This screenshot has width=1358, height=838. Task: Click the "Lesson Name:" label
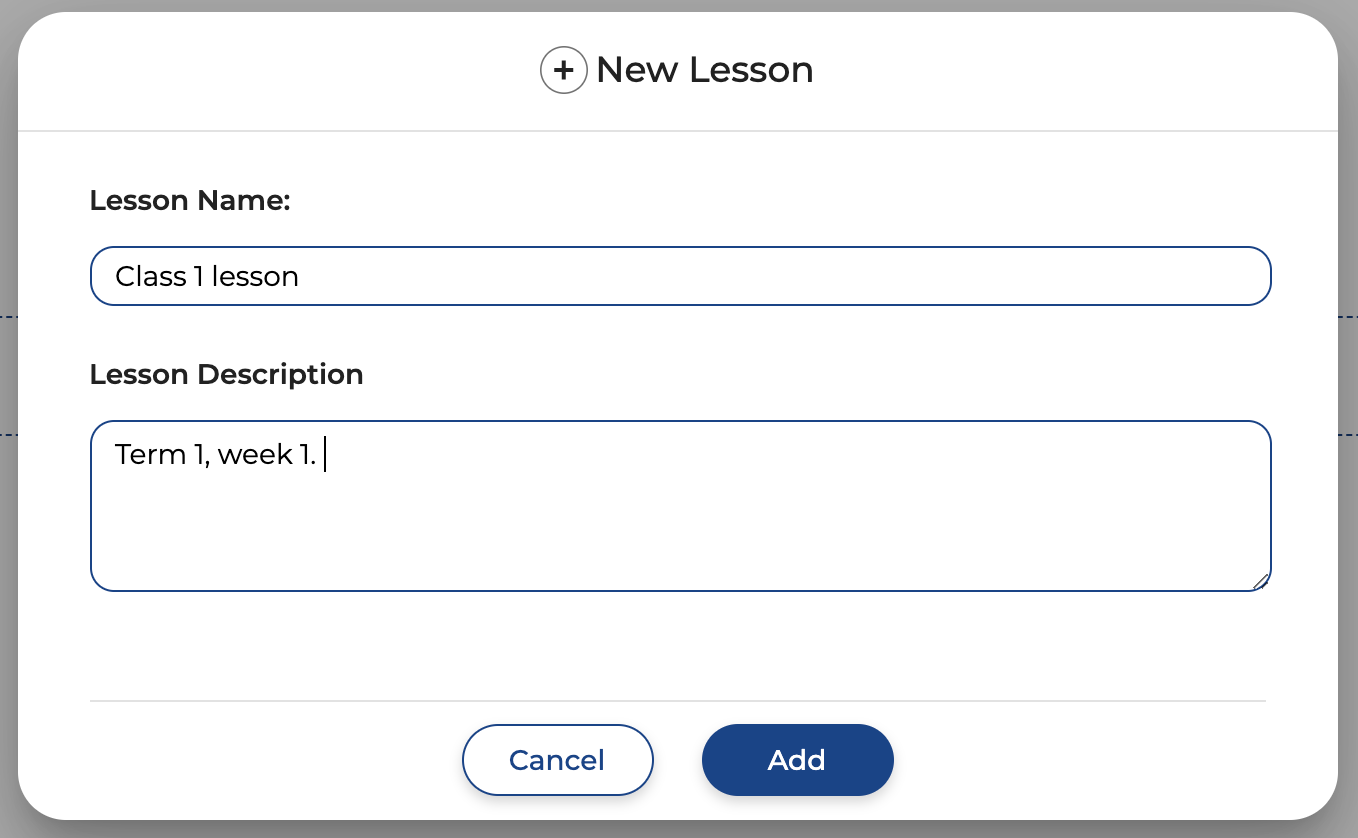tap(190, 201)
